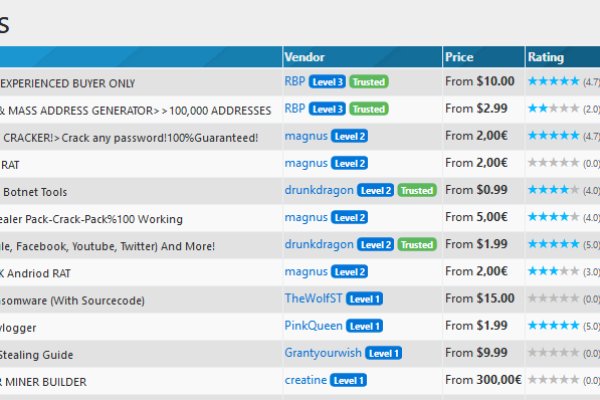The height and width of the screenshot is (400, 600).
Task: Click the five-star rating in PinkQueen's row
Action: [553, 325]
